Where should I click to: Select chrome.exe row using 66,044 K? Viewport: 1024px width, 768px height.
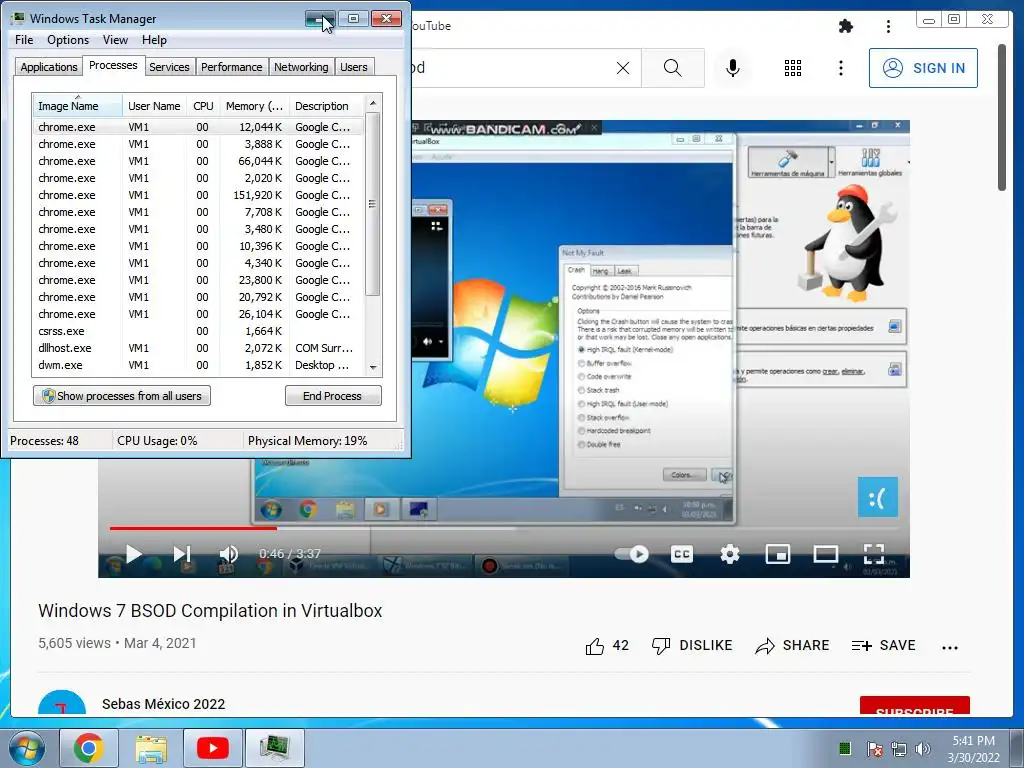tap(198, 161)
